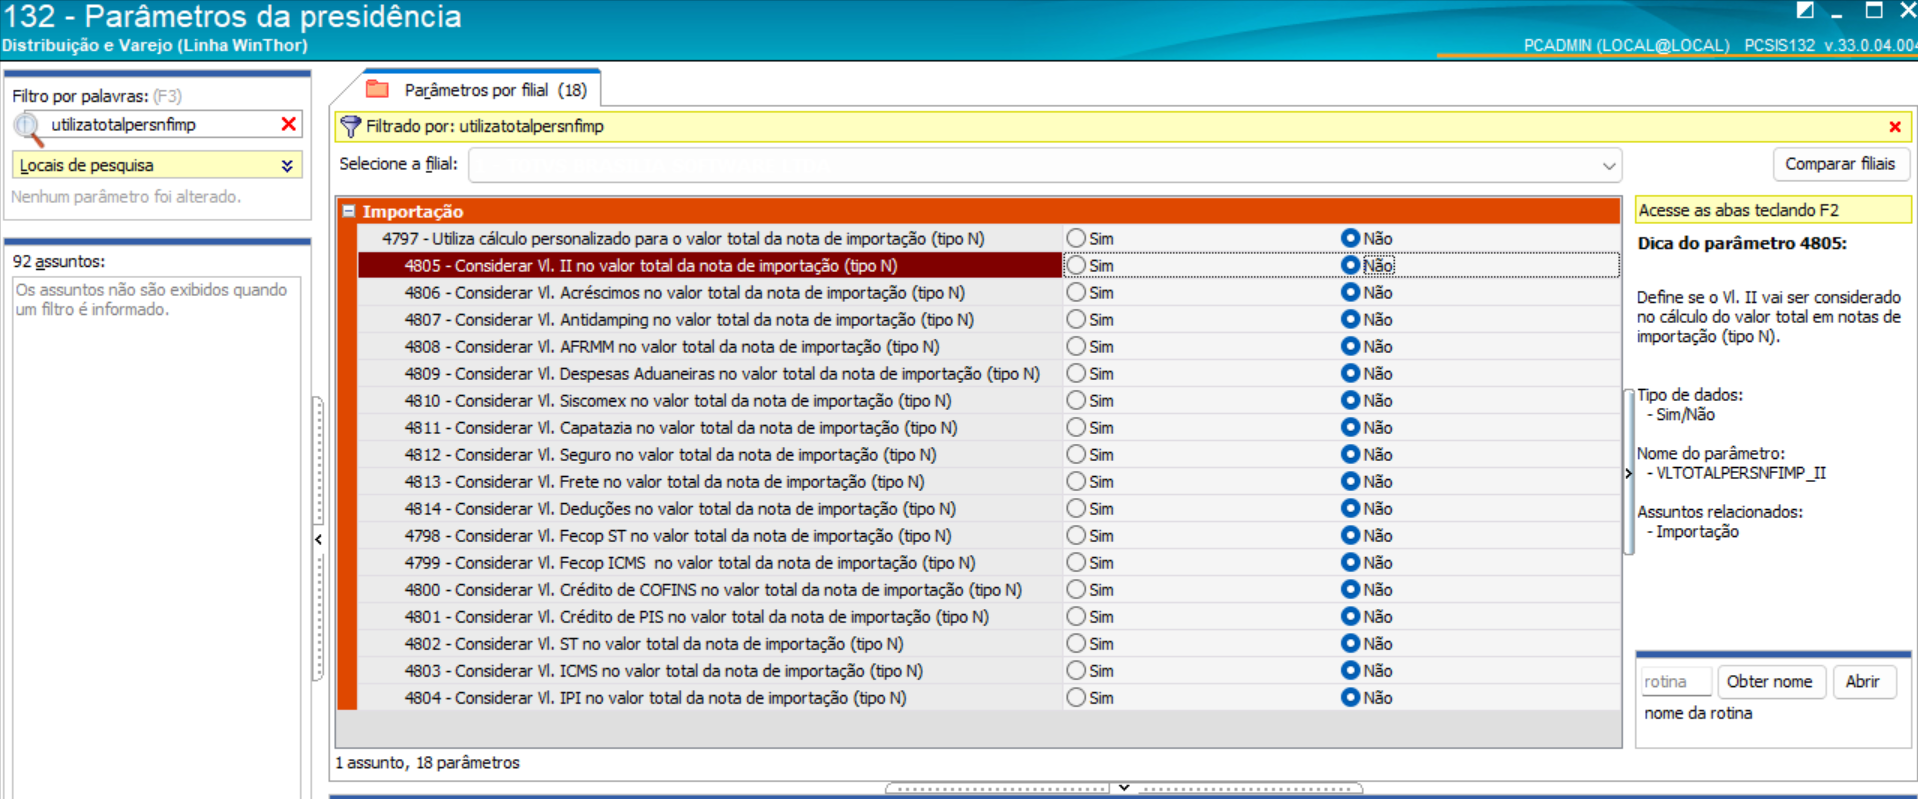Viewport: 1918px width, 799px height.
Task: Select 'Sim' for parameter 4809 Despesas Aduaneiras
Action: [1076, 373]
